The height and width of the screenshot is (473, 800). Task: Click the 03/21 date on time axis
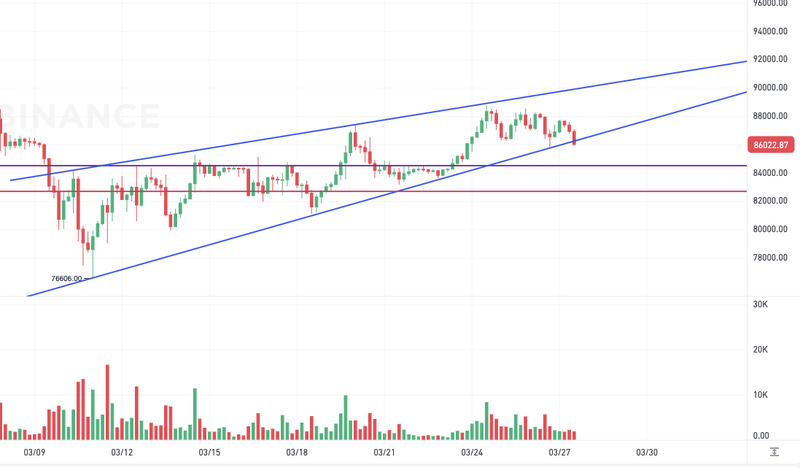(x=385, y=453)
